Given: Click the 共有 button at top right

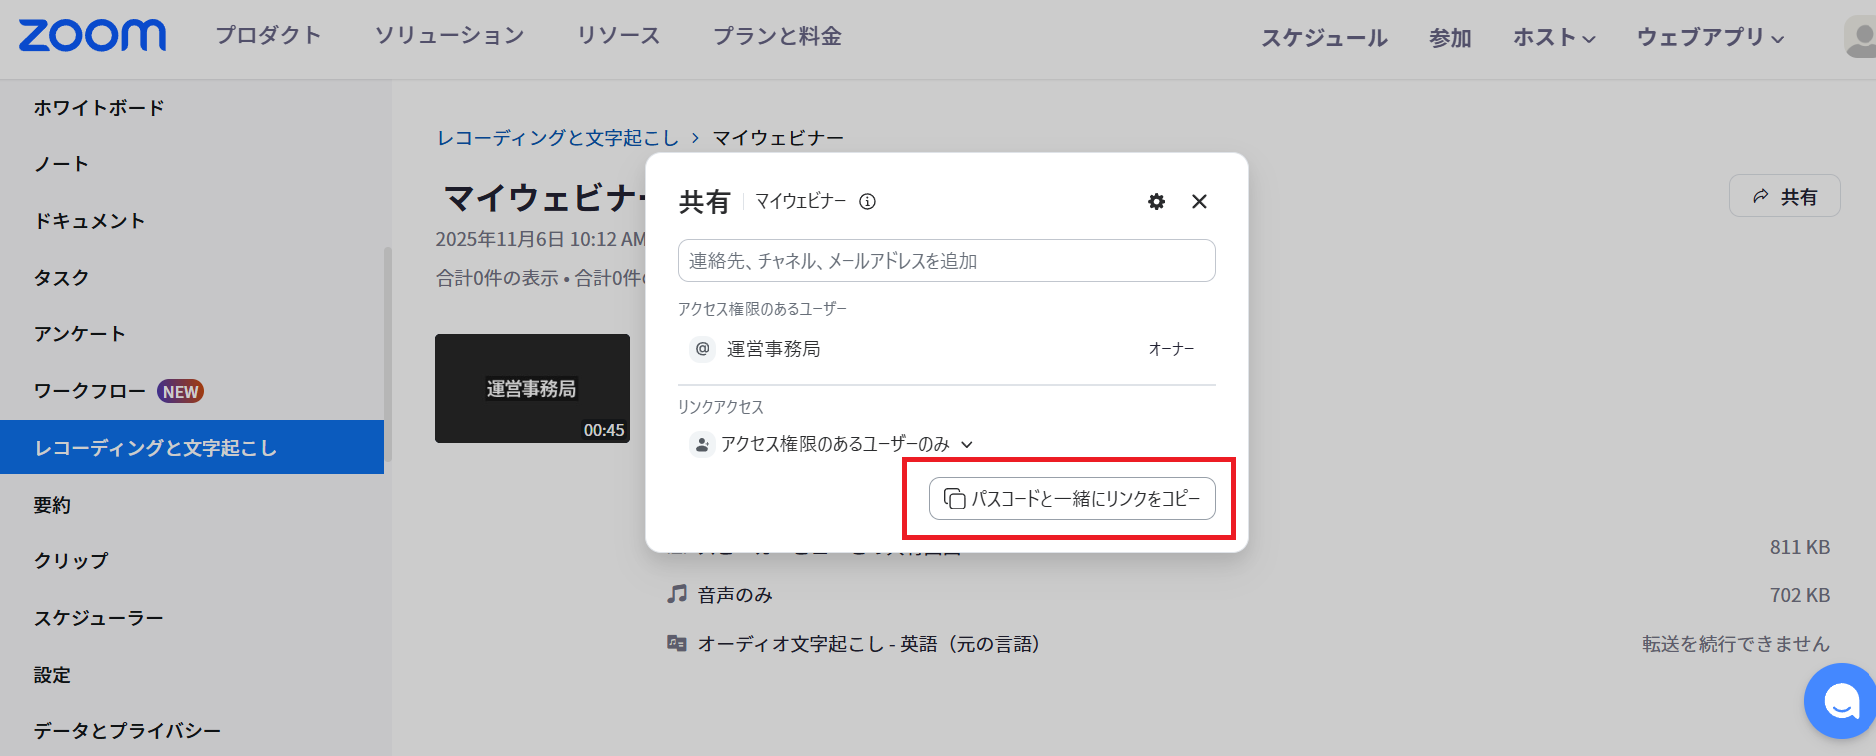Looking at the screenshot, I should click(1784, 197).
